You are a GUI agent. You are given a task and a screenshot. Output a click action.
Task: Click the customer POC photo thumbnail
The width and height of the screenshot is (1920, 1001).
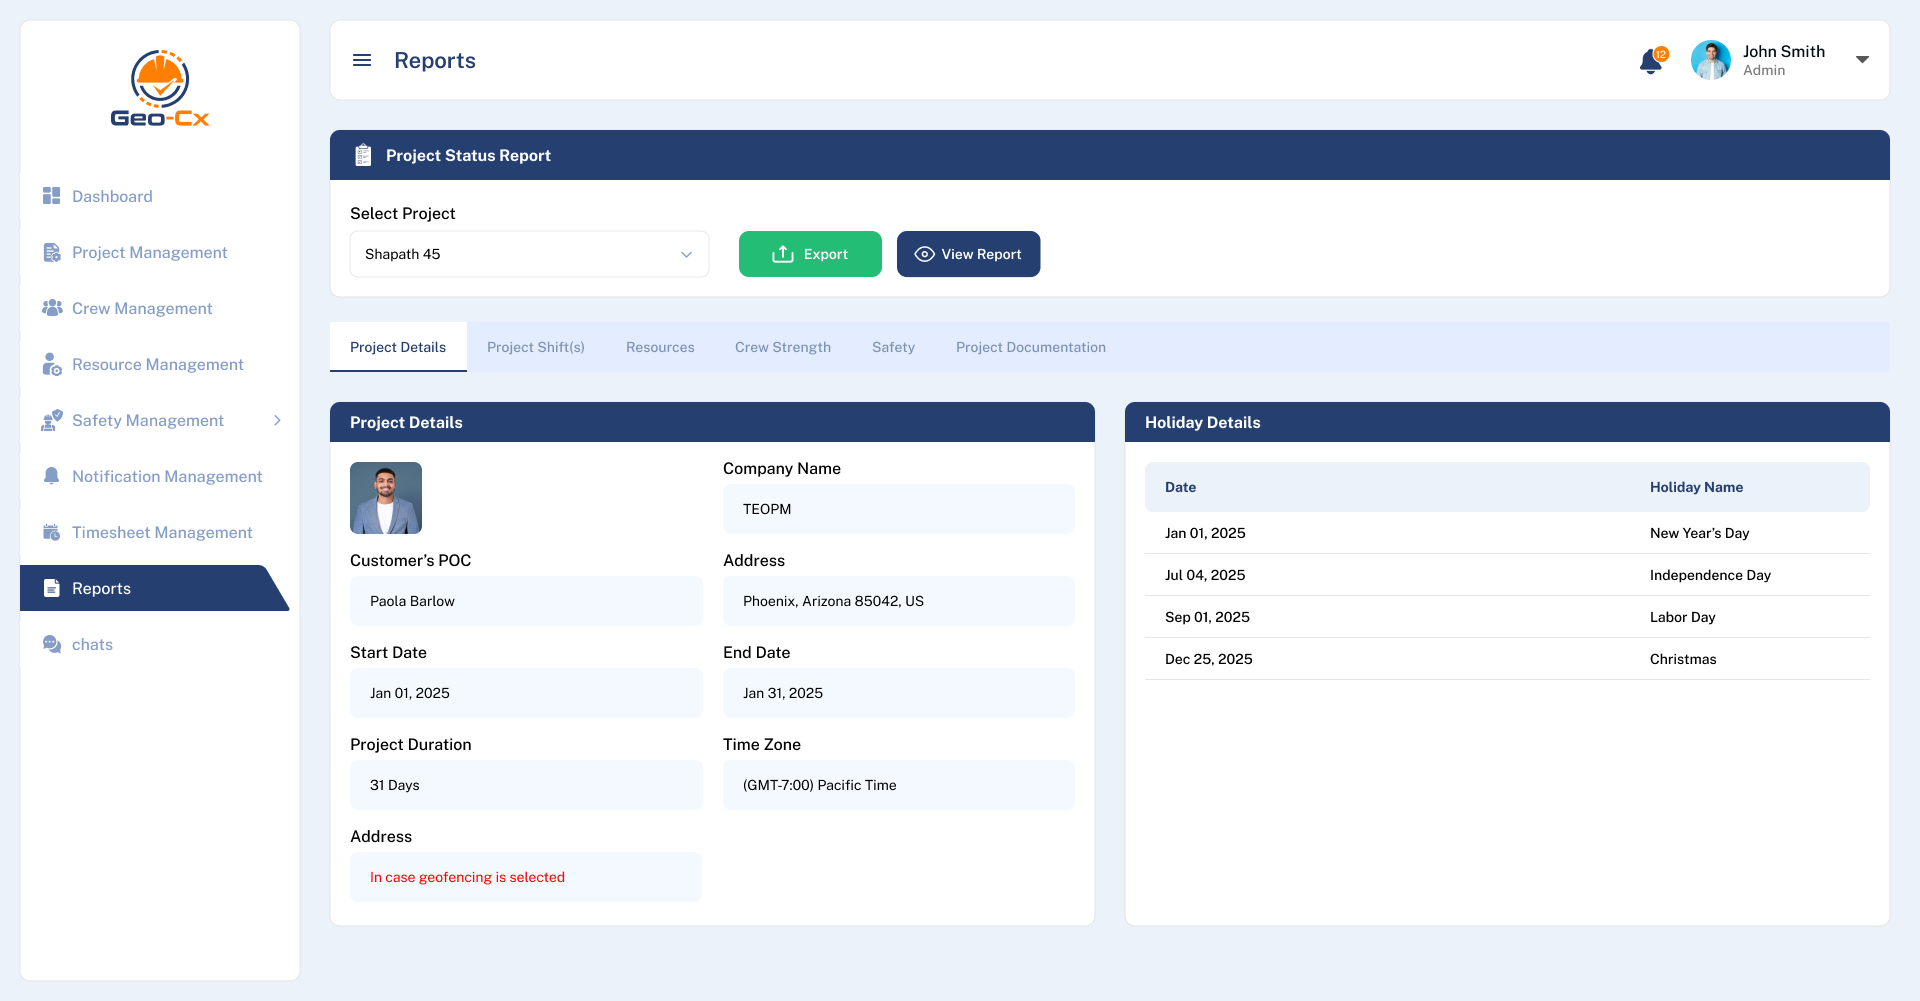coord(386,498)
